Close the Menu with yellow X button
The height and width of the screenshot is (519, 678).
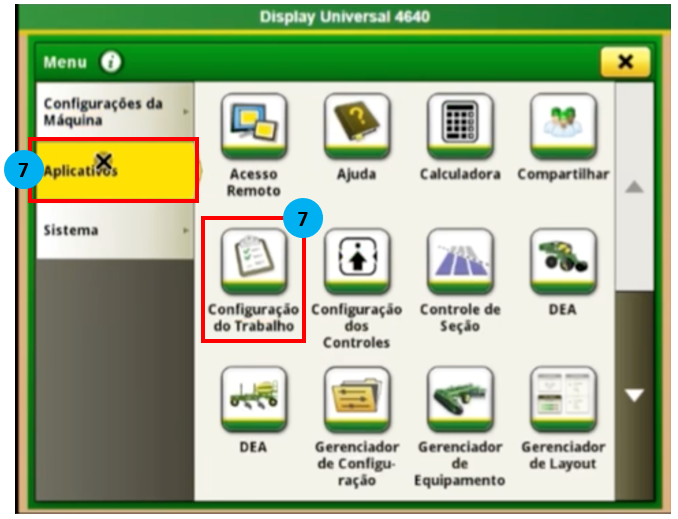[x=625, y=63]
